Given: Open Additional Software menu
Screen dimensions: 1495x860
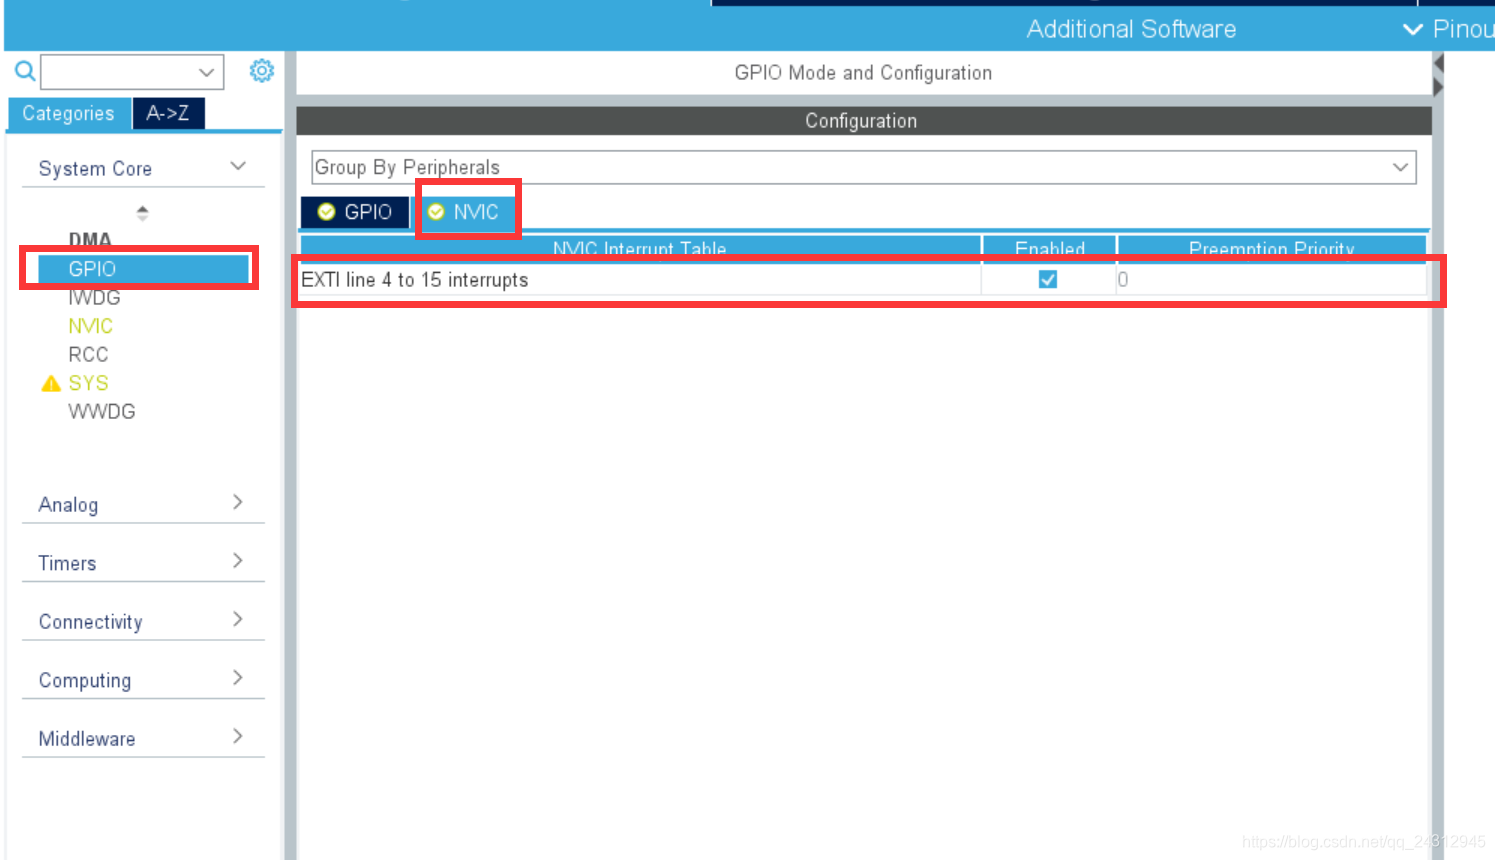Looking at the screenshot, I should 1131,29.
